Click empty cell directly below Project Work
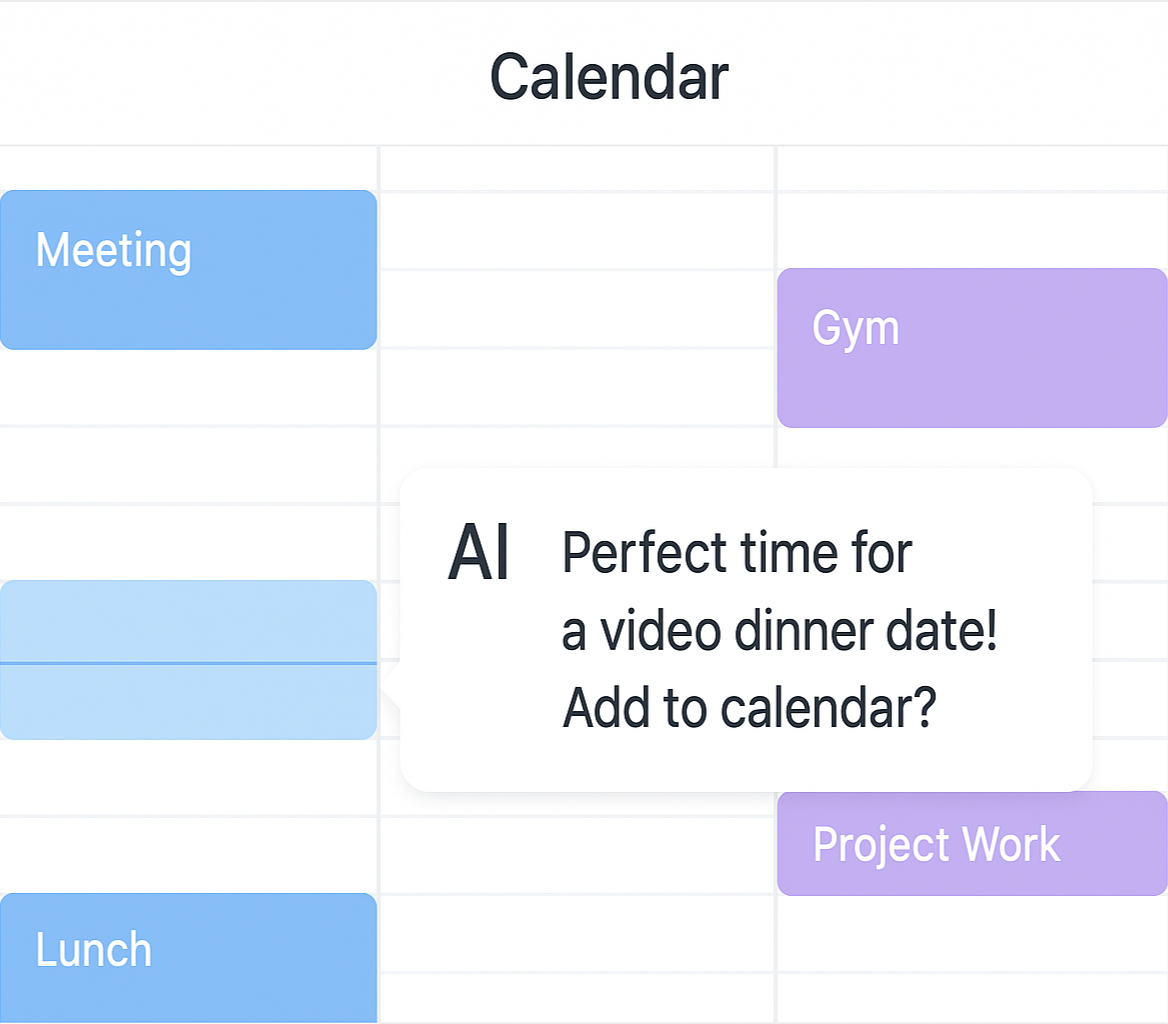Image resolution: width=1168 pixels, height=1024 pixels. (972, 934)
